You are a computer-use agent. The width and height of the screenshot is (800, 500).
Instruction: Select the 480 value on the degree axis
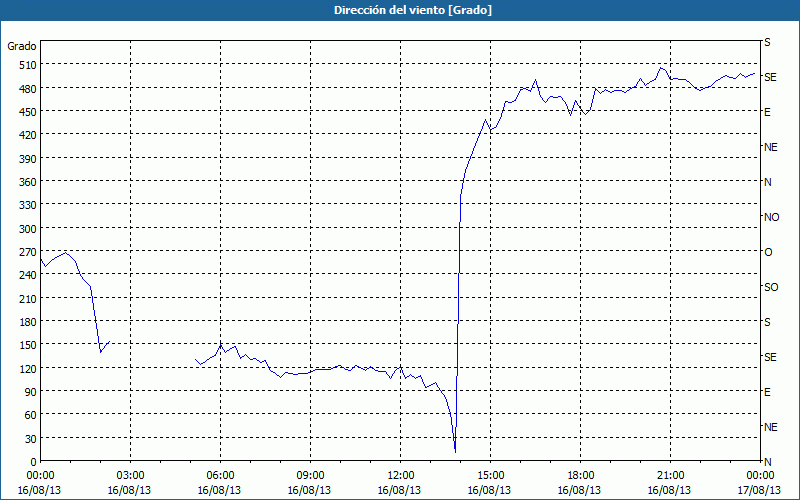[29, 89]
